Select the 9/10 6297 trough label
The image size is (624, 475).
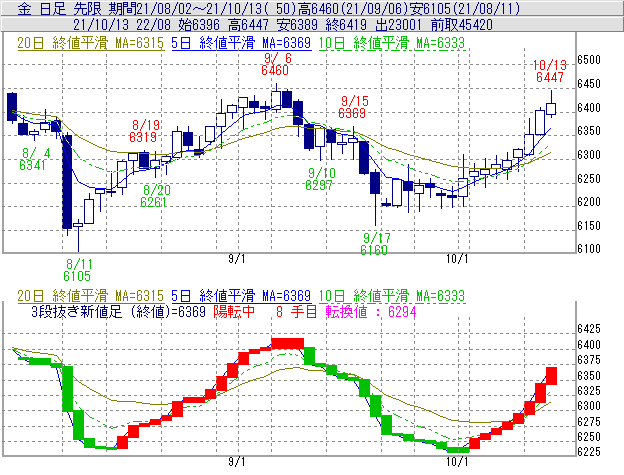click(320, 179)
